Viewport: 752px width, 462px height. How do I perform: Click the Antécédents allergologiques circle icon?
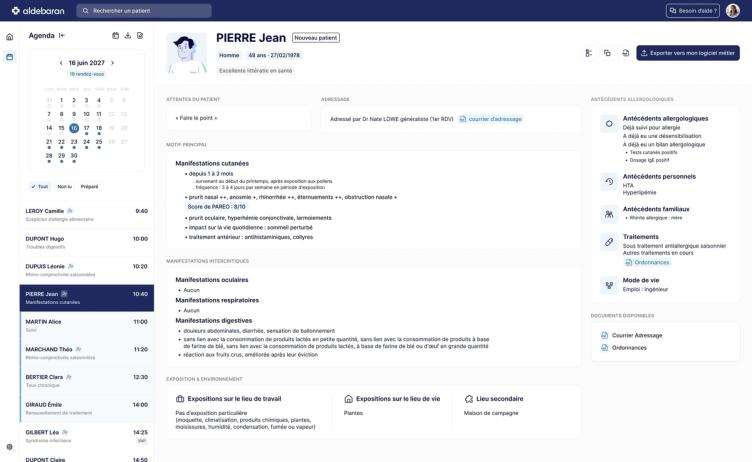(x=609, y=124)
